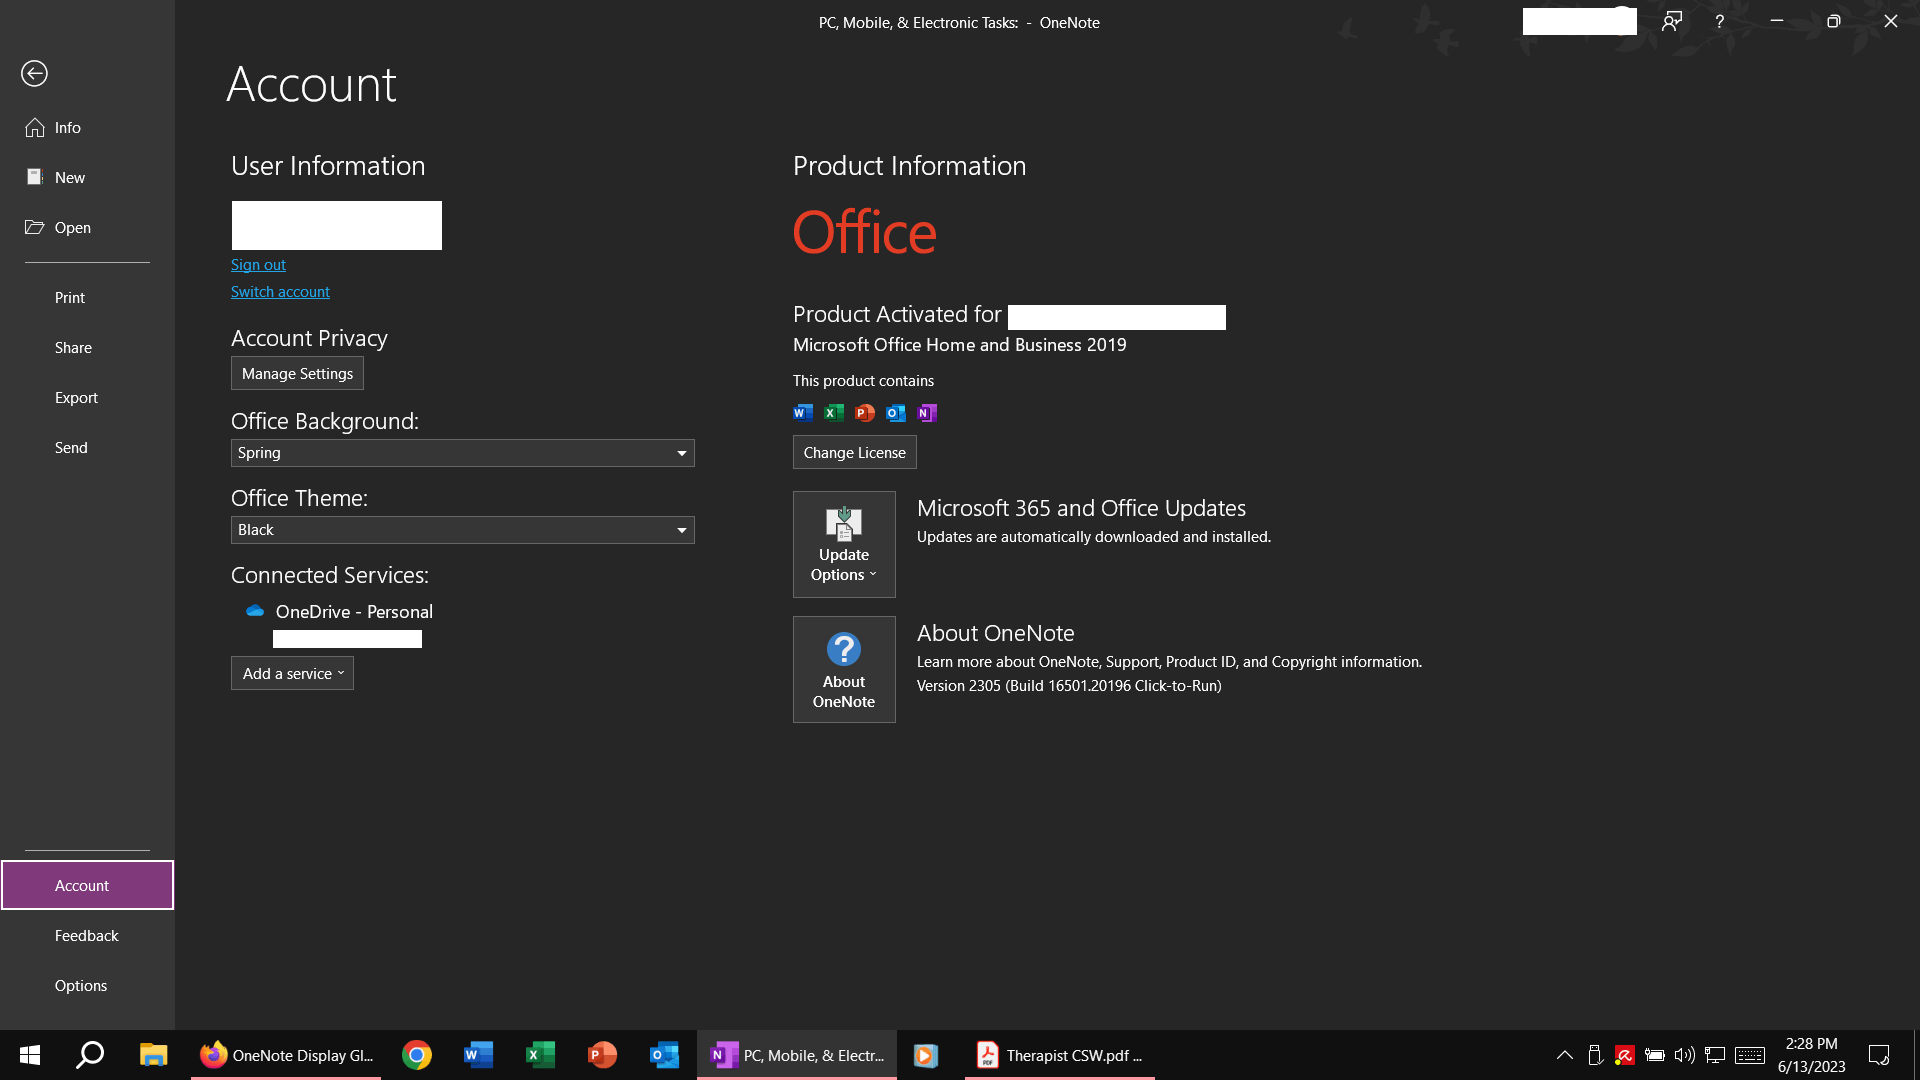
Task: Click the Excel icon under This product contains
Action: click(834, 412)
